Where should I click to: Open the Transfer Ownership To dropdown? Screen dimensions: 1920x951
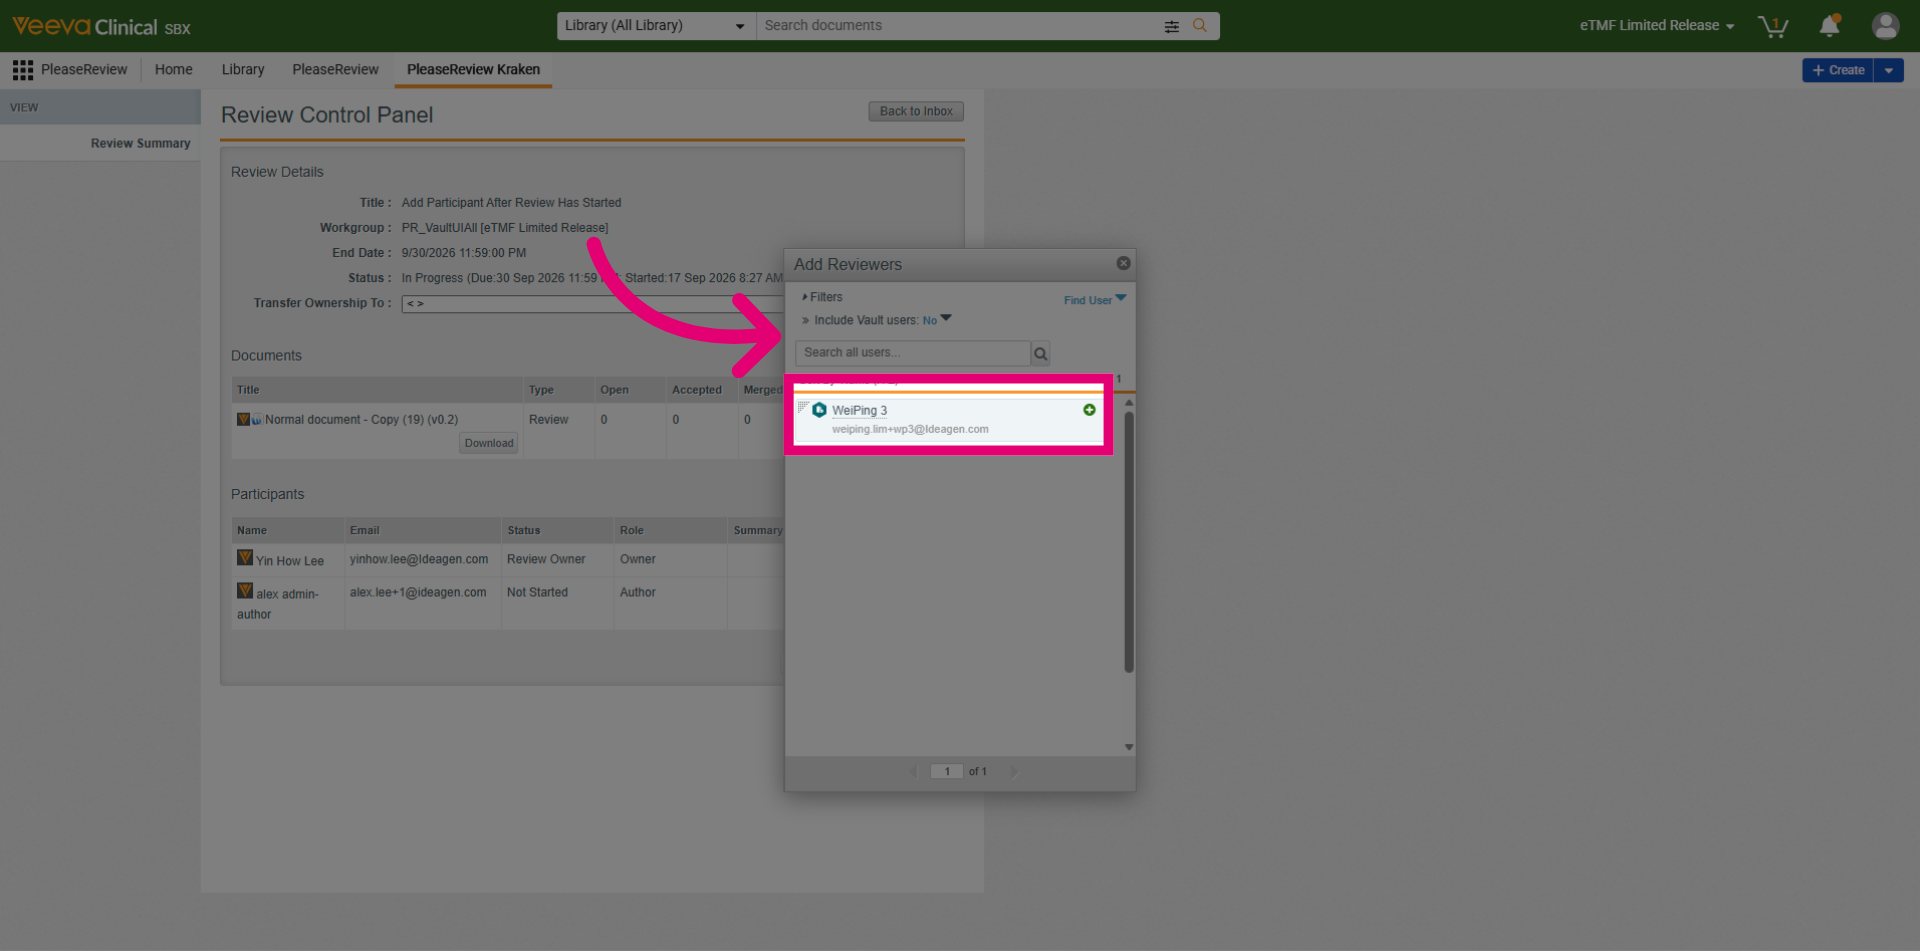point(593,303)
